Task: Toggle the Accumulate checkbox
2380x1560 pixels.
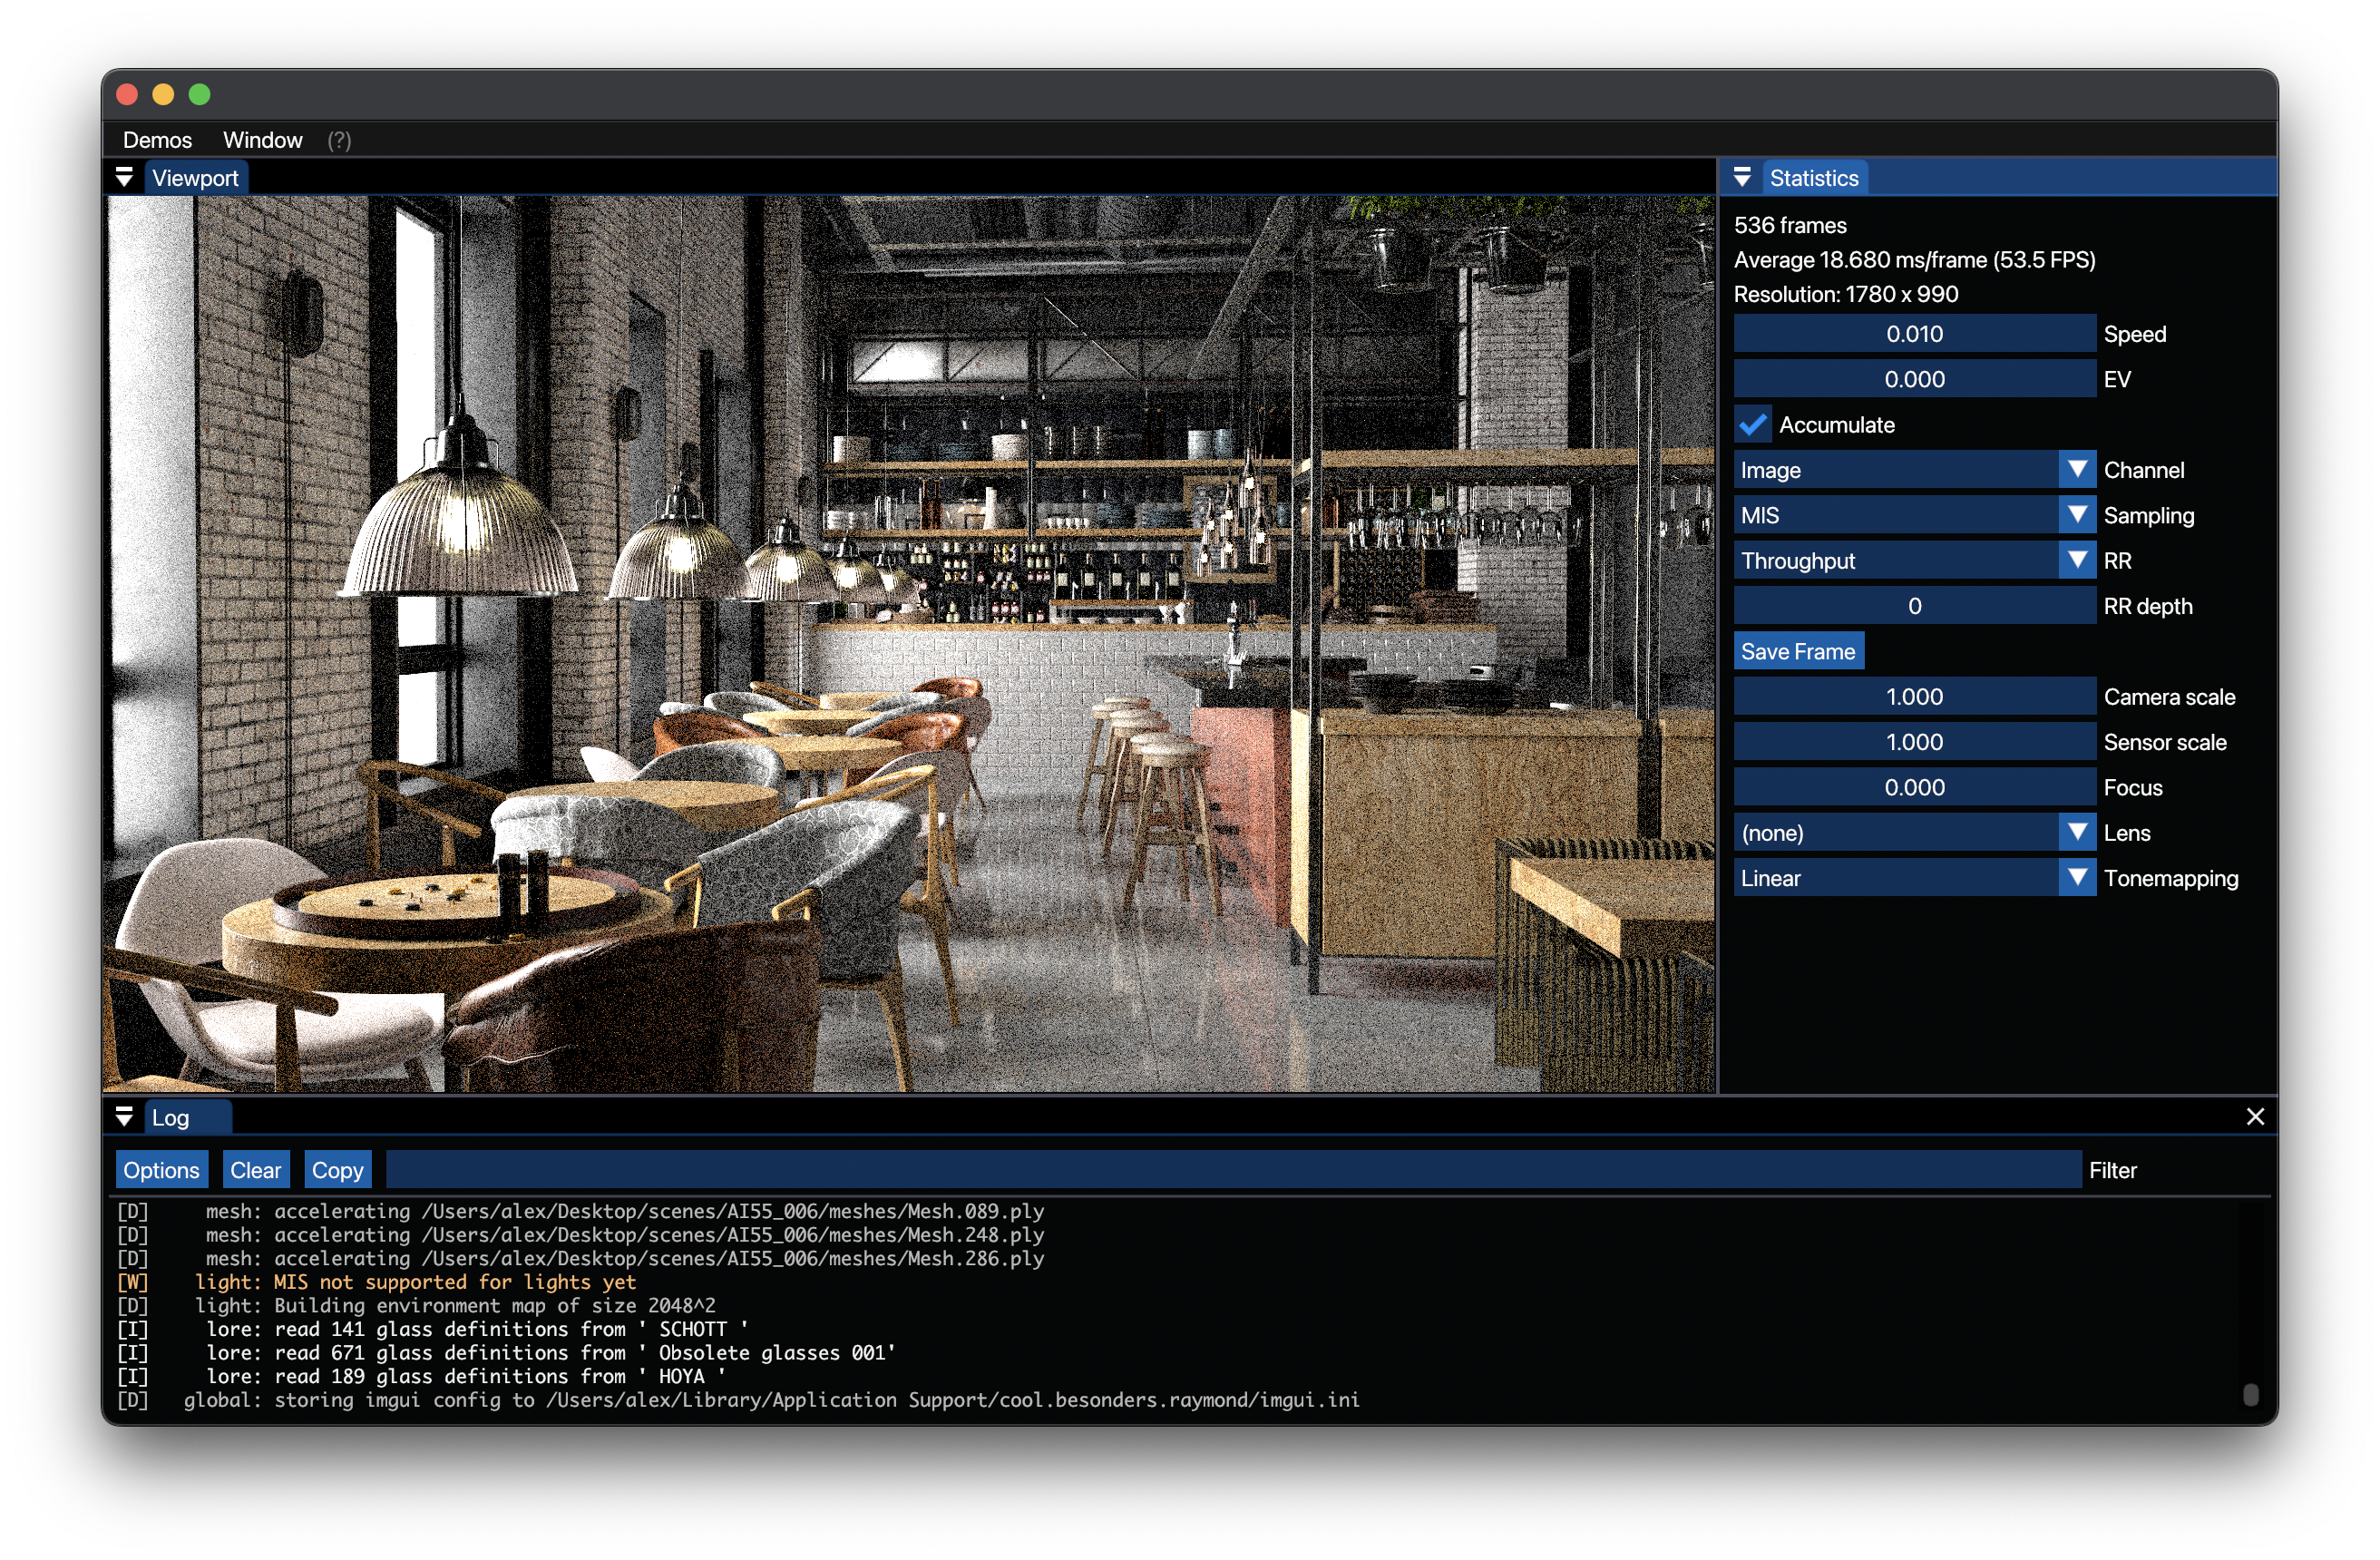Action: tap(1753, 425)
